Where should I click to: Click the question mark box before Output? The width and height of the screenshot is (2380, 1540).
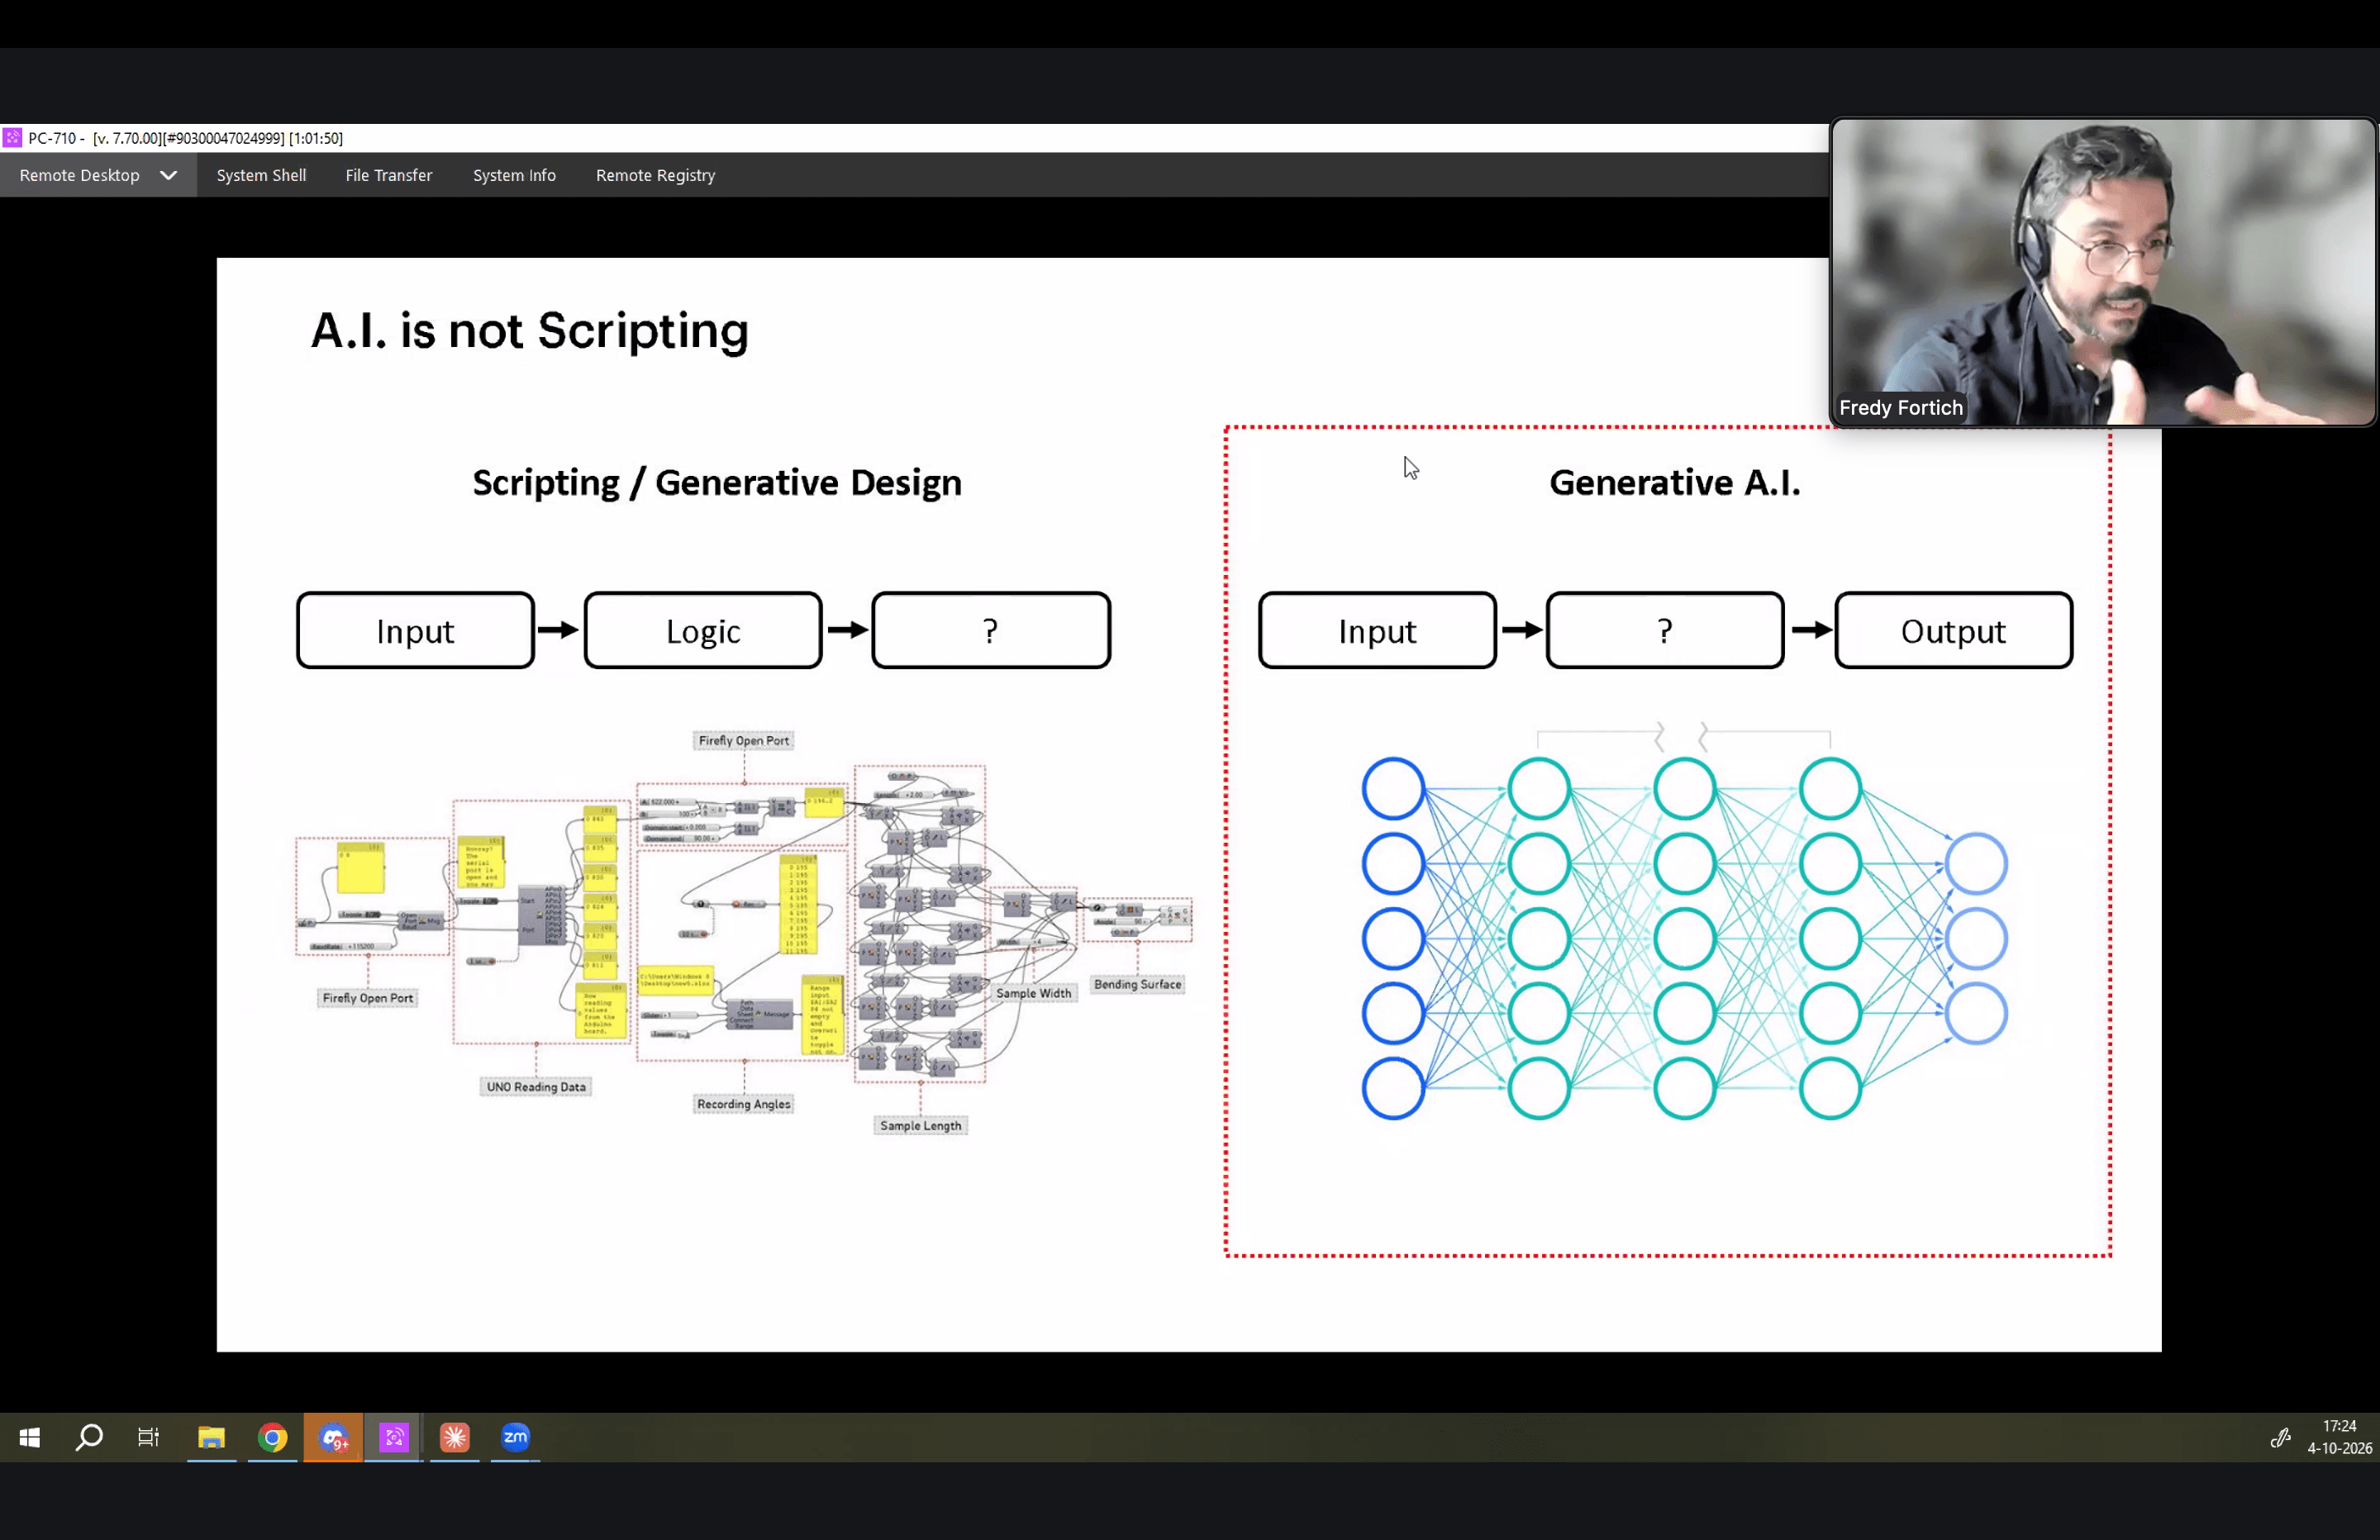point(1665,631)
